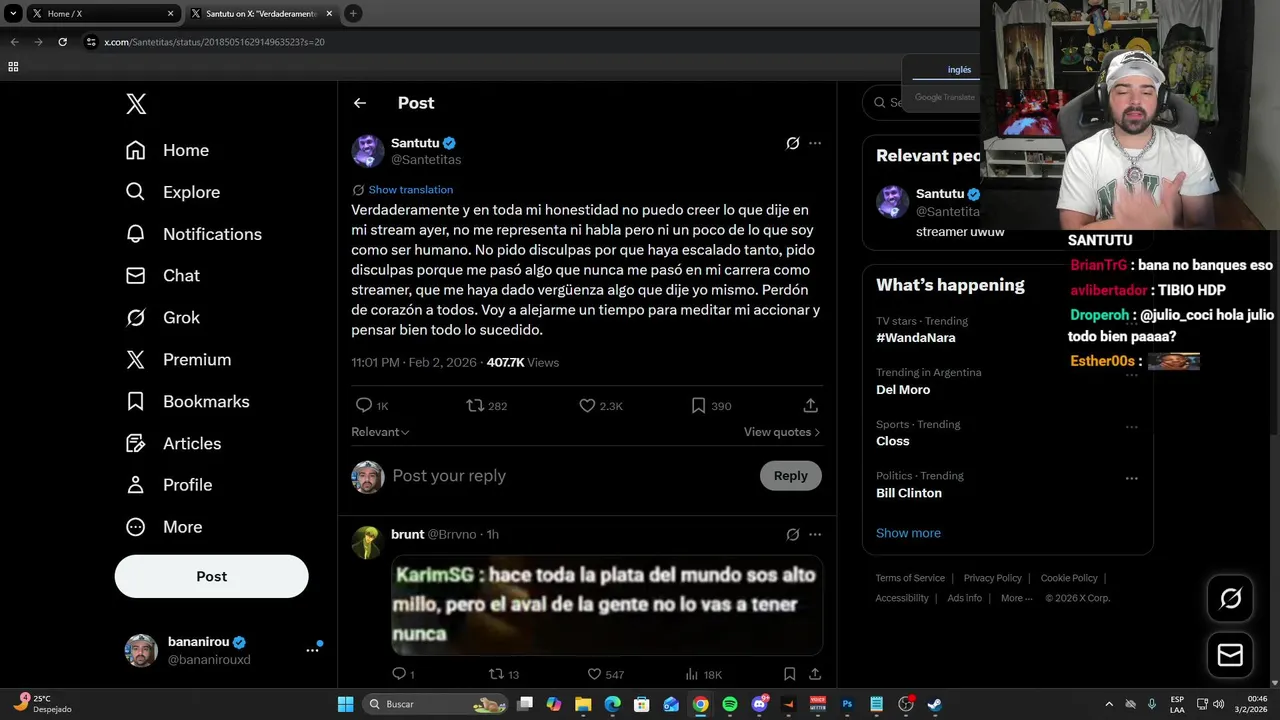Expand the Relevant sort dropdown
The width and height of the screenshot is (1280, 720).
point(380,432)
